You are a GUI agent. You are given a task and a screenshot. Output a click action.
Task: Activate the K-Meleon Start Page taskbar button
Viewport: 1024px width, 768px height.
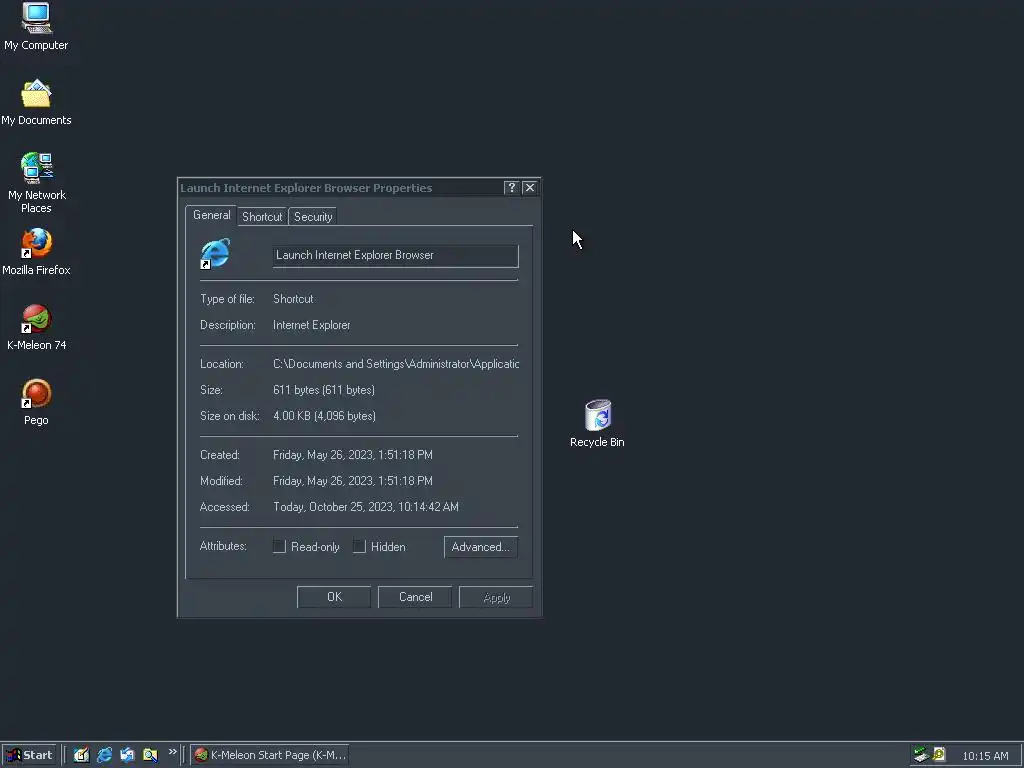(270, 755)
